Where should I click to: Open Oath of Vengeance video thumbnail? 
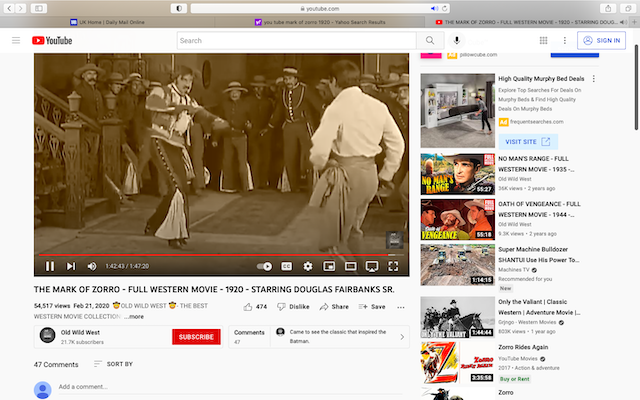point(458,219)
